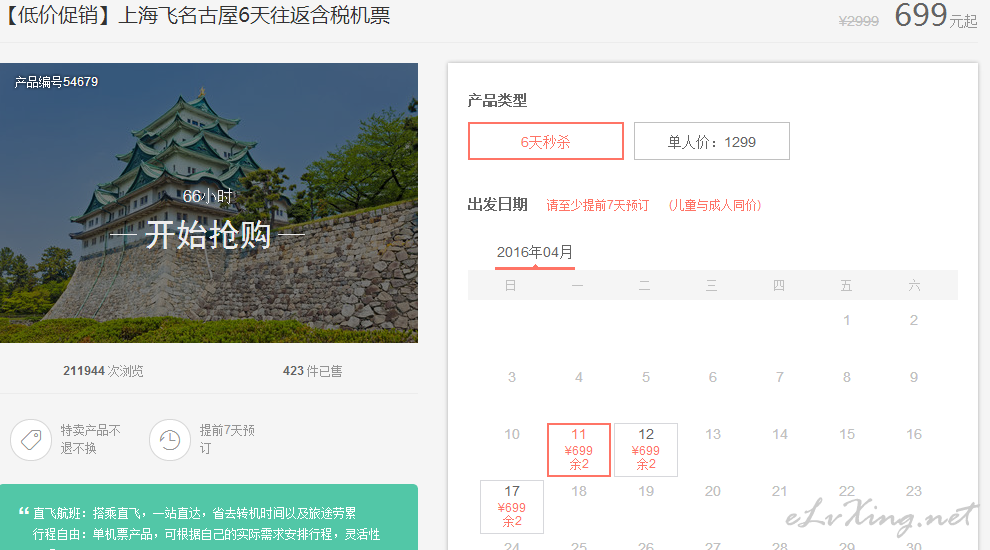The image size is (990, 550).
Task: Click the Nagoya castle product image
Action: click(209, 203)
